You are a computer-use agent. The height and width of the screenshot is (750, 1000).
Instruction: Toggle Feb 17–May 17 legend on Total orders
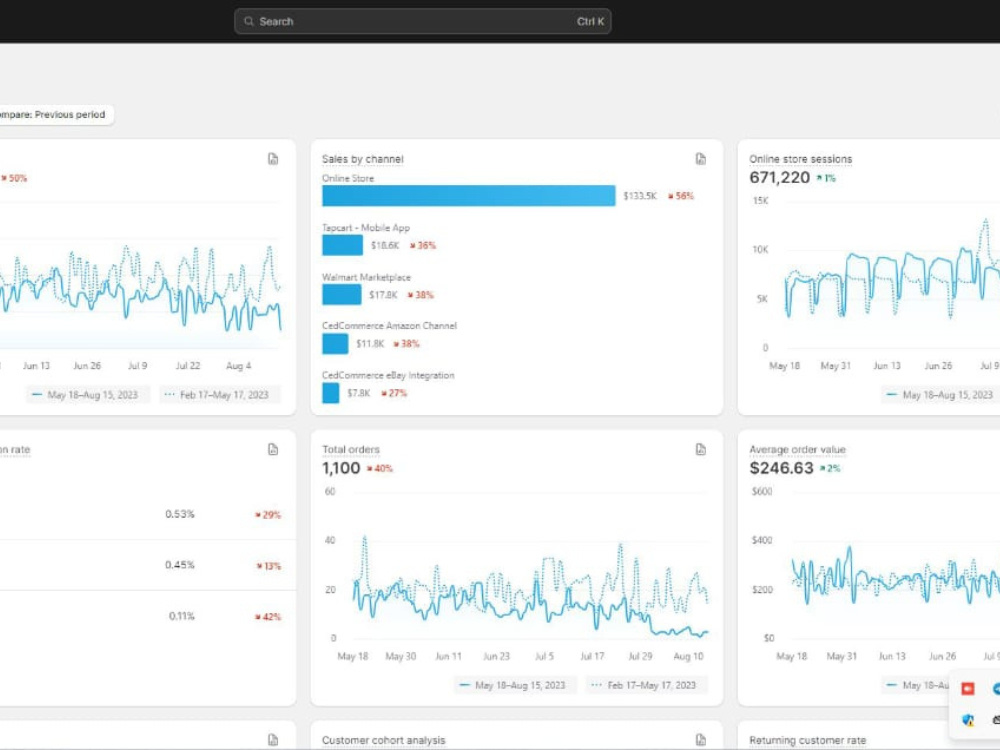click(x=647, y=685)
